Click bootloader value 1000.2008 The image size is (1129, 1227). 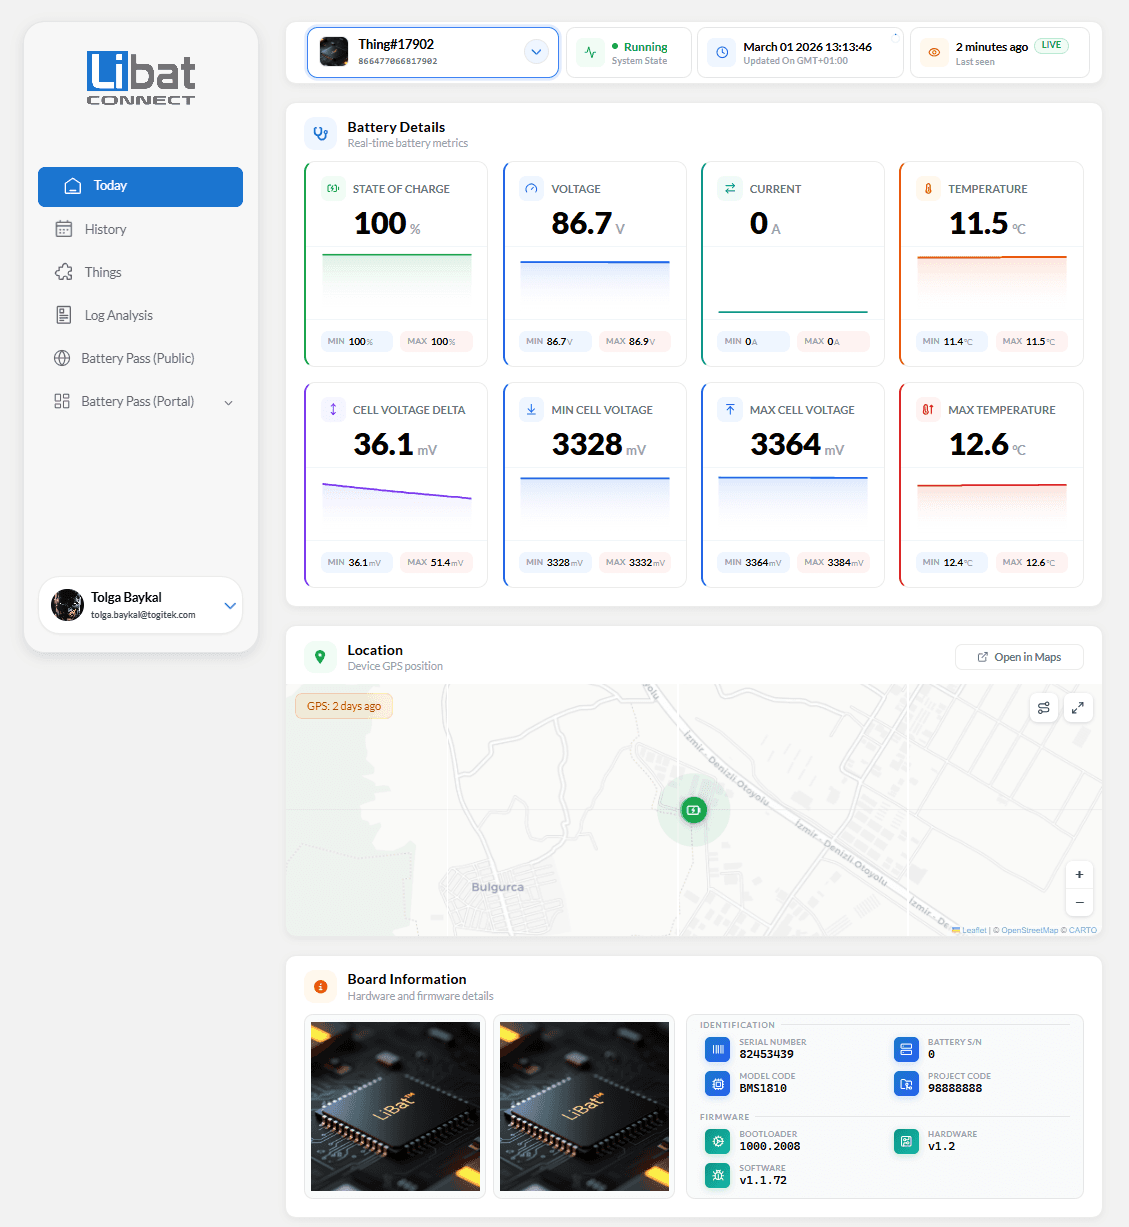(770, 1146)
